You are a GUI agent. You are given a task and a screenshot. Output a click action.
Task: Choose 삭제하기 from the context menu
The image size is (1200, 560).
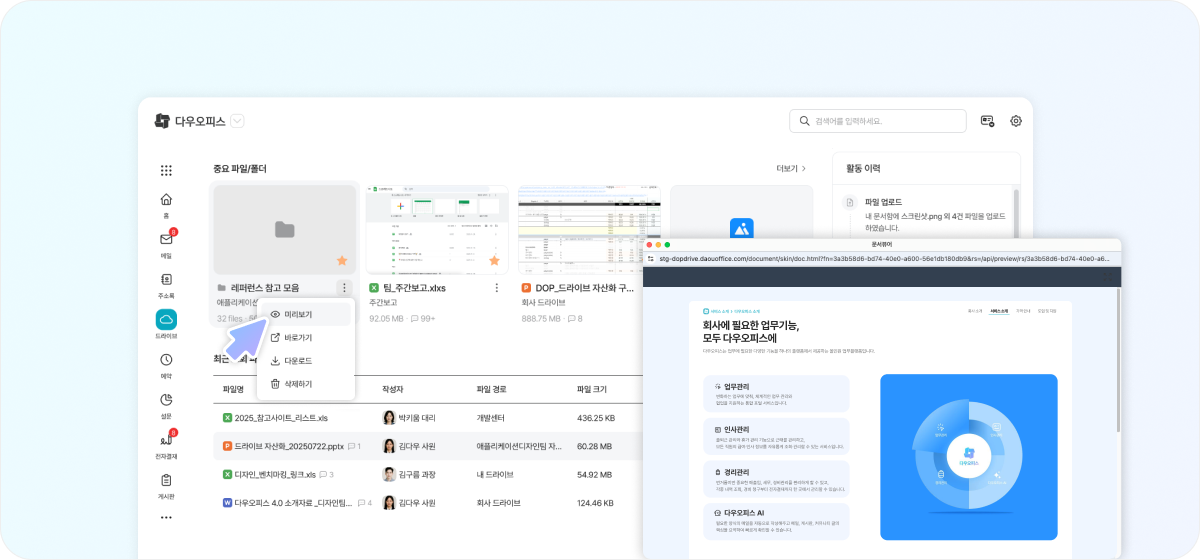tap(305, 384)
